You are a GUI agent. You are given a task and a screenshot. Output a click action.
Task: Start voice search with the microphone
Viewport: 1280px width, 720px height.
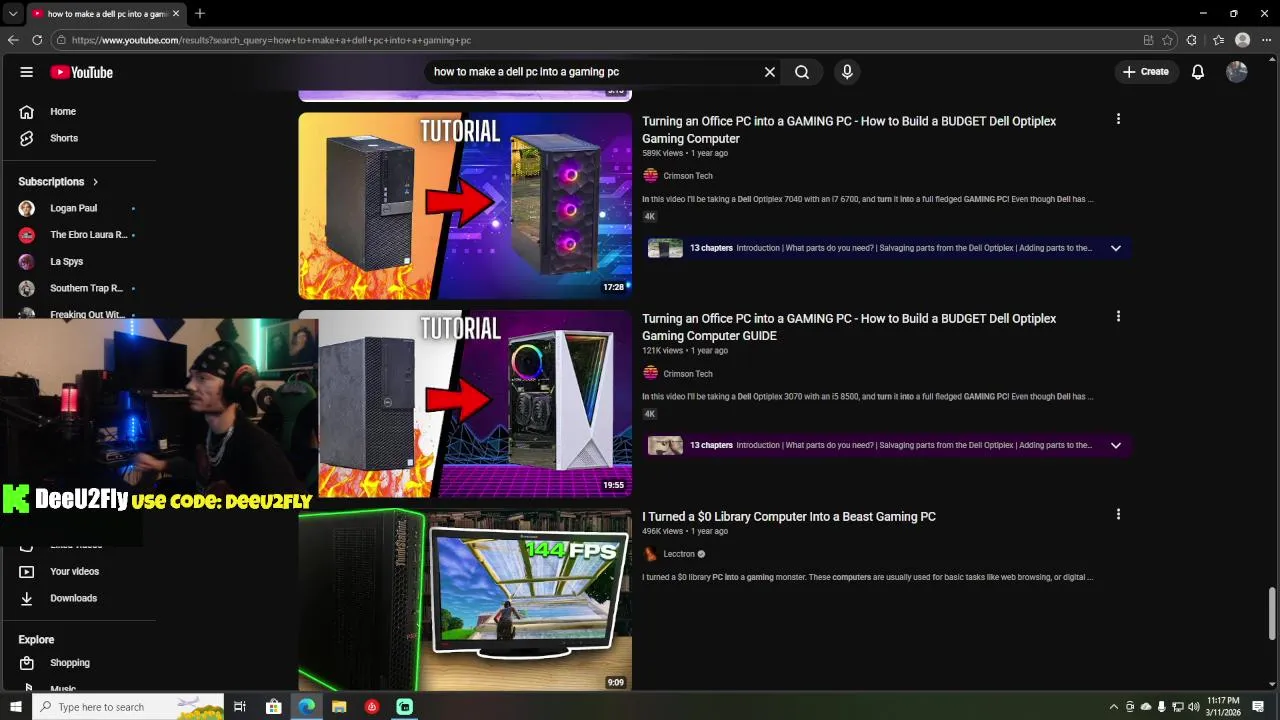coord(847,72)
